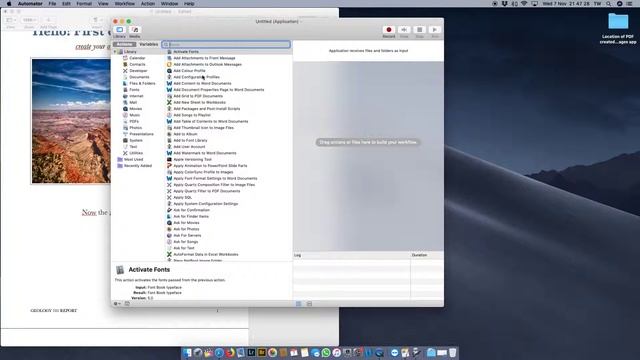Click the actions search field
Screen dimensions: 640x360
pos(226,44)
